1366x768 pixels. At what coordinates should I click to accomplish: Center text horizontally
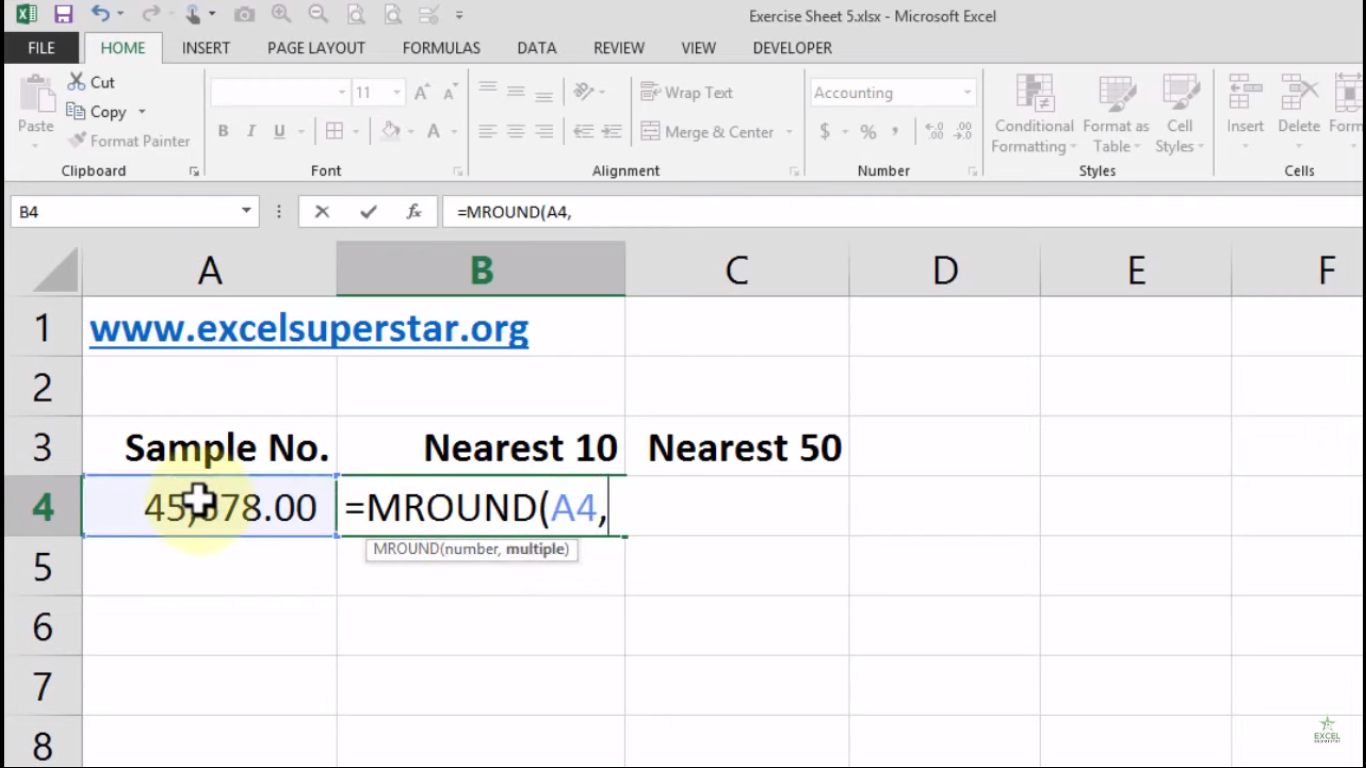click(x=516, y=131)
